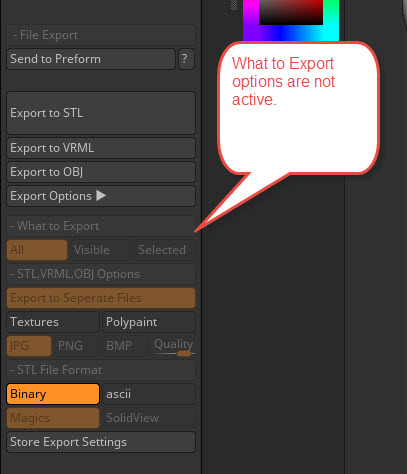Select the Selected export option
The width and height of the screenshot is (407, 474).
[x=163, y=250]
